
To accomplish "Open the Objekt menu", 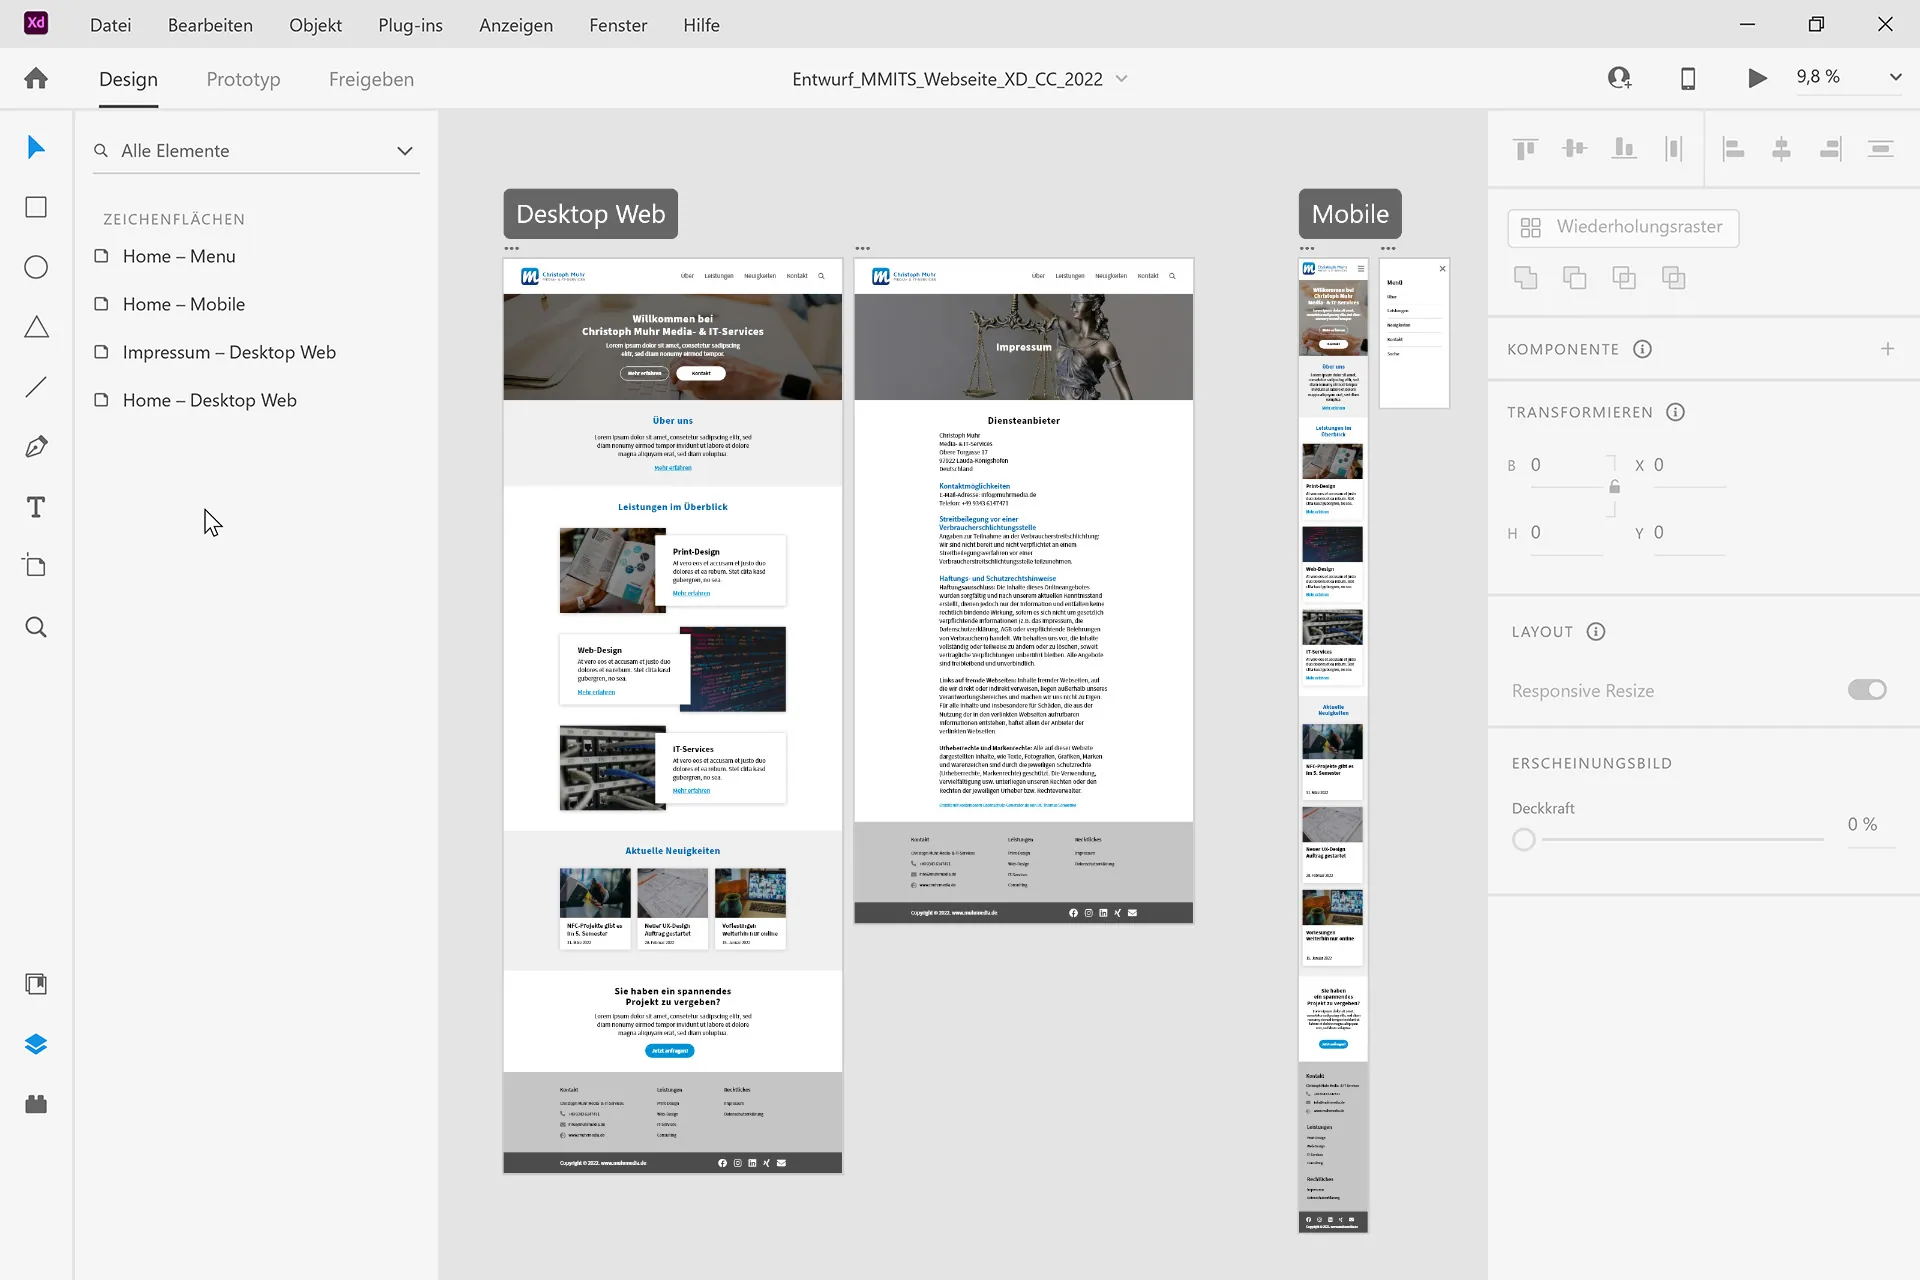I will (315, 25).
